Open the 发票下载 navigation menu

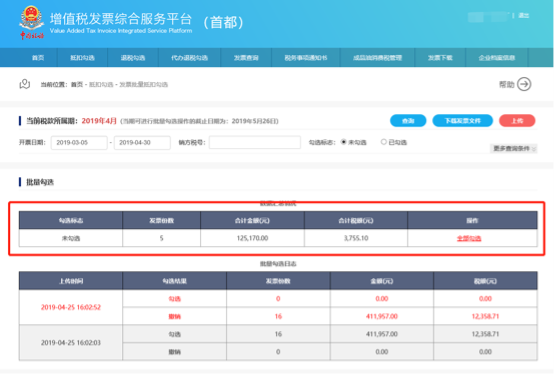click(440, 58)
